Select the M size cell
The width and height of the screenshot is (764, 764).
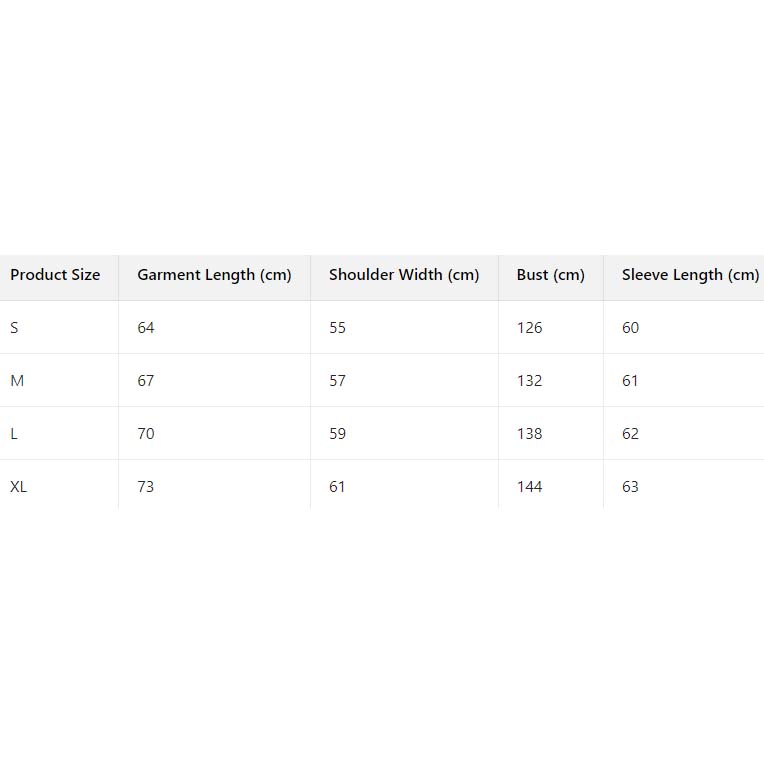[17, 381]
